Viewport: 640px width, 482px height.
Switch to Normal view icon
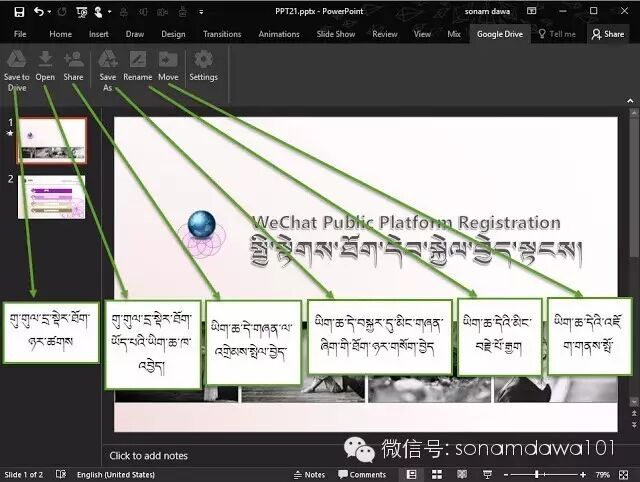(x=411, y=474)
